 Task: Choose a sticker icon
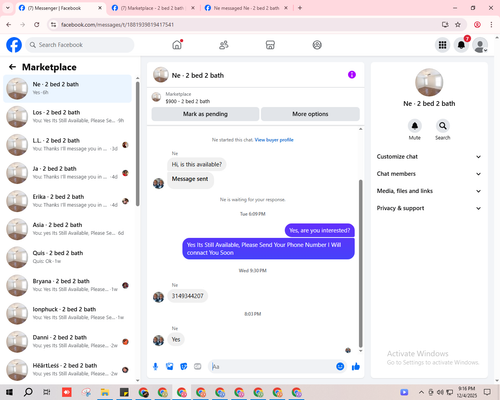click(184, 367)
